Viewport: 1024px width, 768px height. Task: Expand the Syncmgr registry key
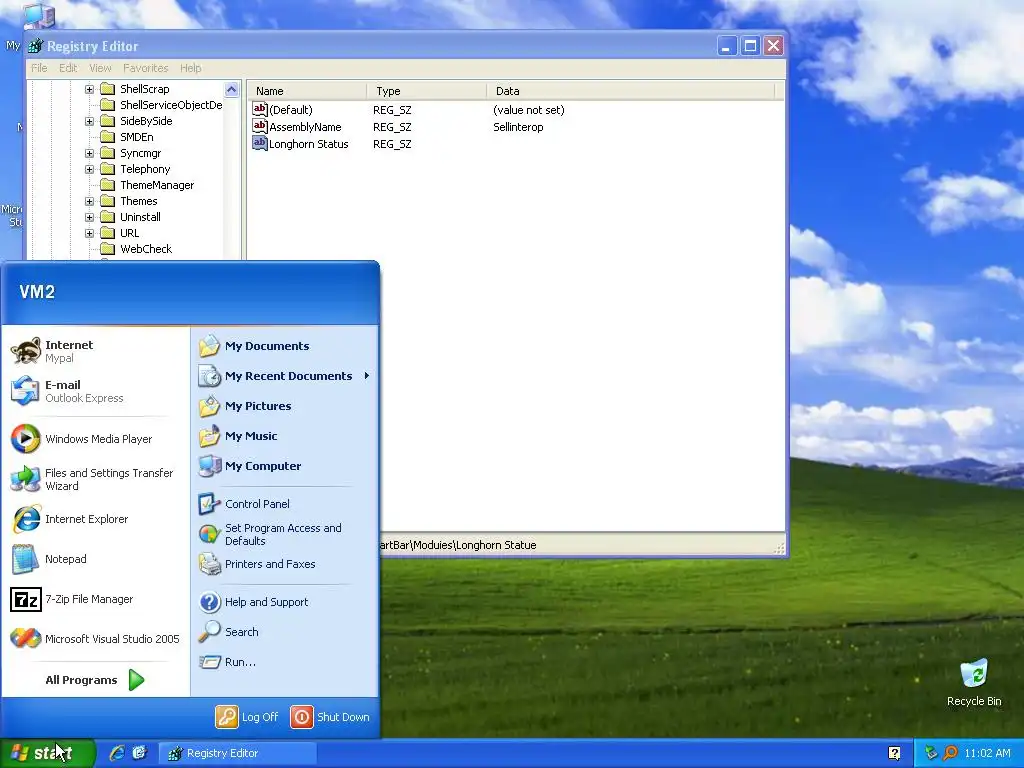(x=89, y=153)
